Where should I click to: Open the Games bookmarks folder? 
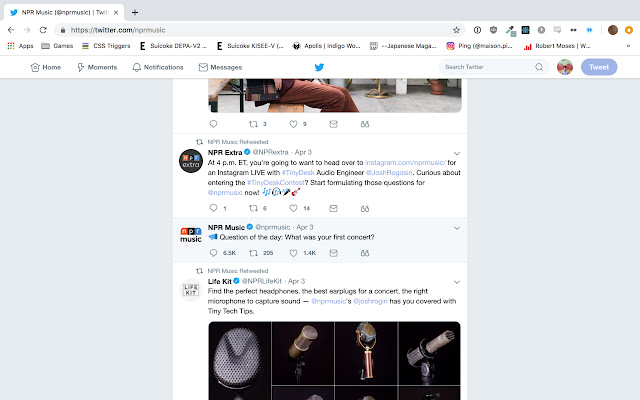pos(57,46)
